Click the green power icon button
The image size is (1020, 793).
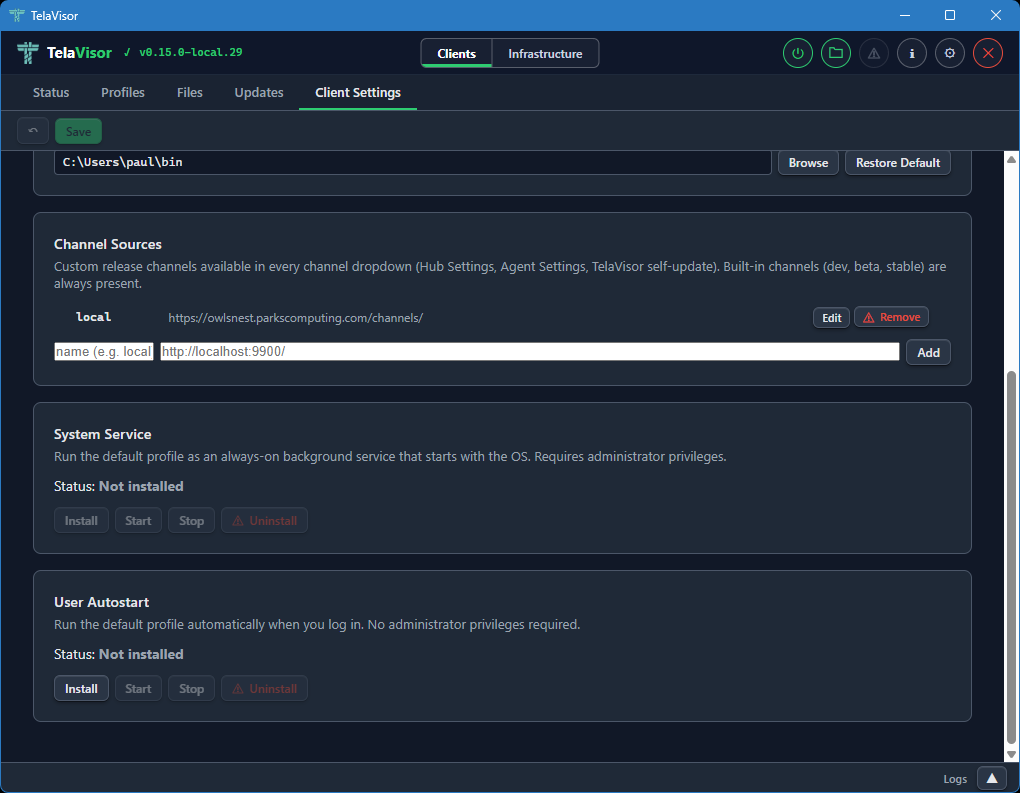798,53
